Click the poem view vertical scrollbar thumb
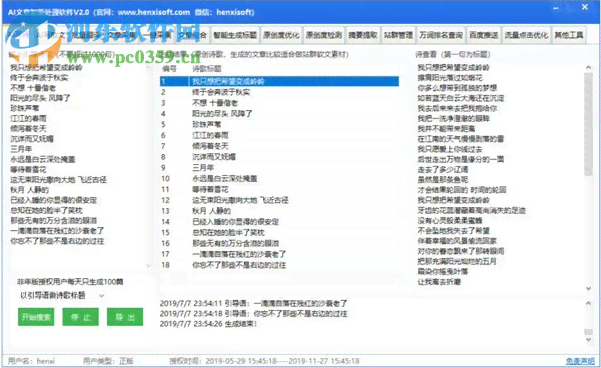This screenshot has height=368, width=601. click(x=588, y=125)
